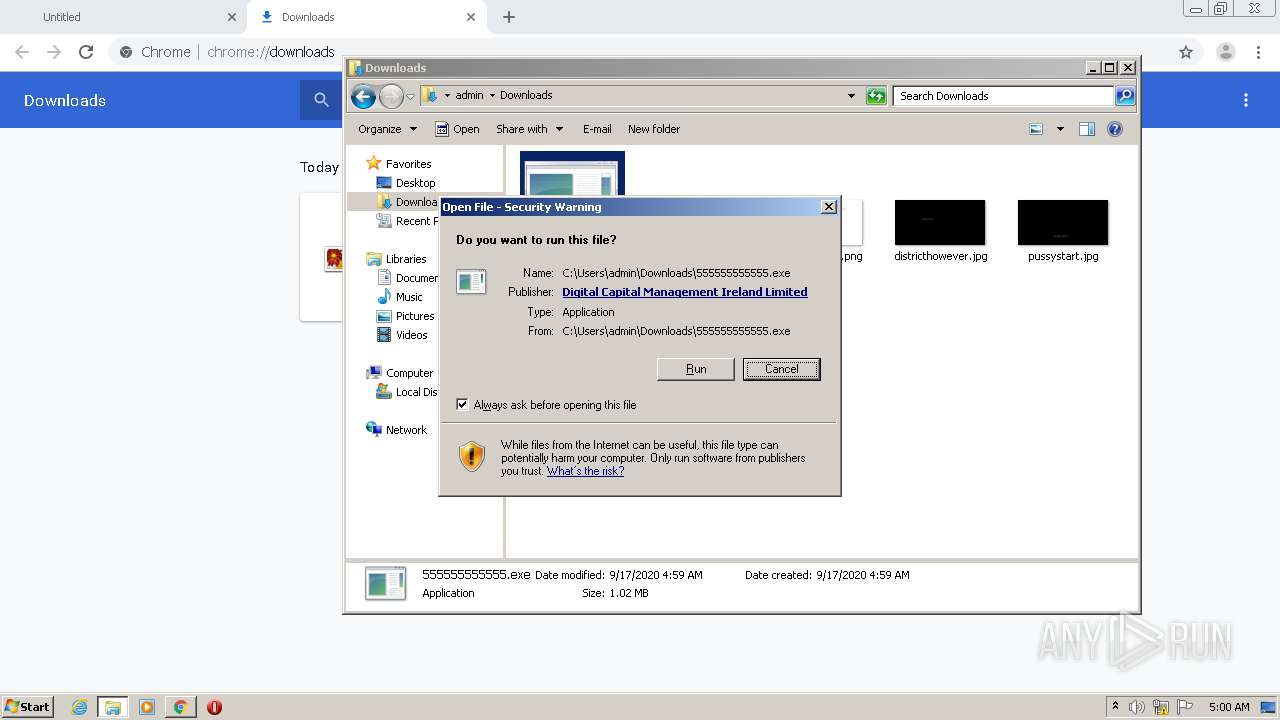Click Chrome back arrow
The image size is (1280, 720).
(22, 52)
